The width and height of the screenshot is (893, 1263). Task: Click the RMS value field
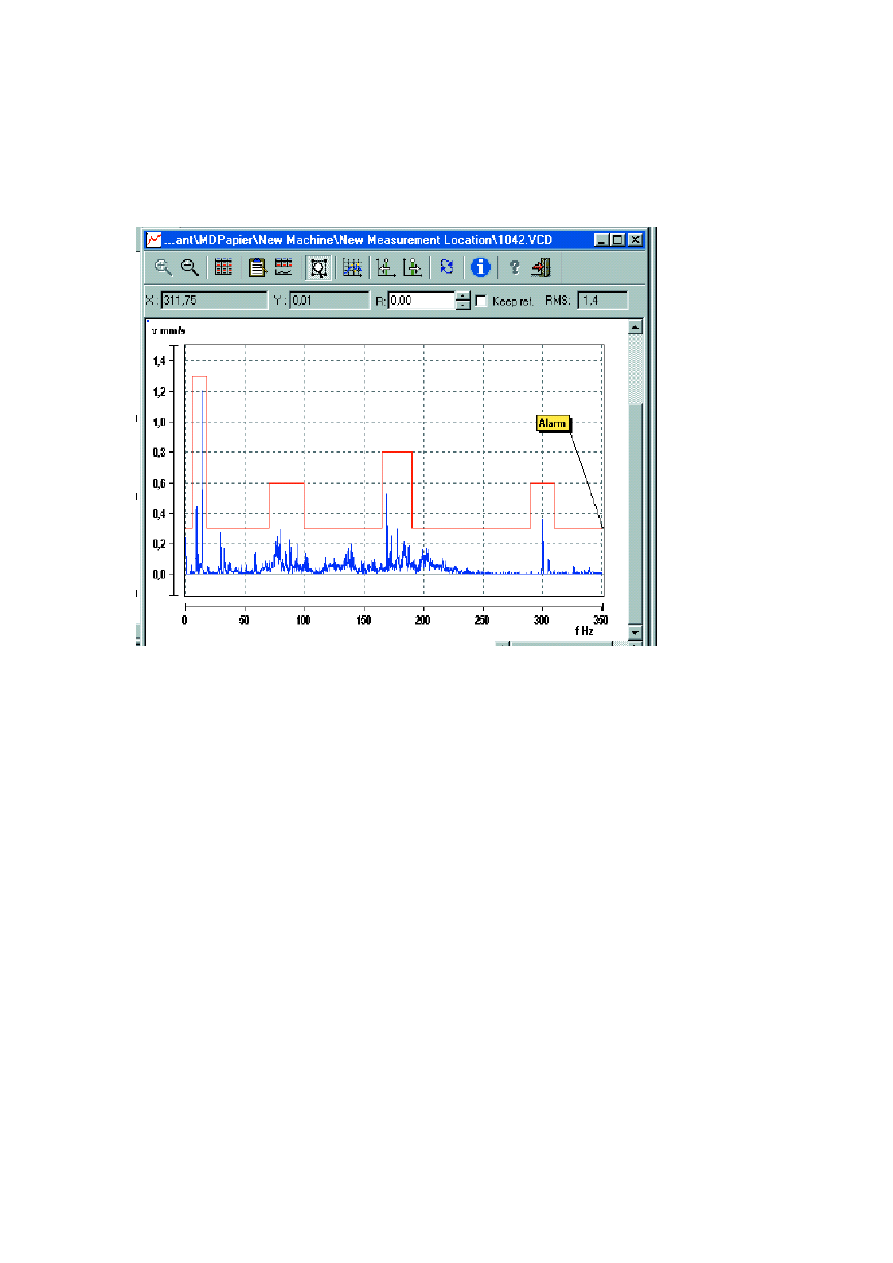(x=602, y=300)
